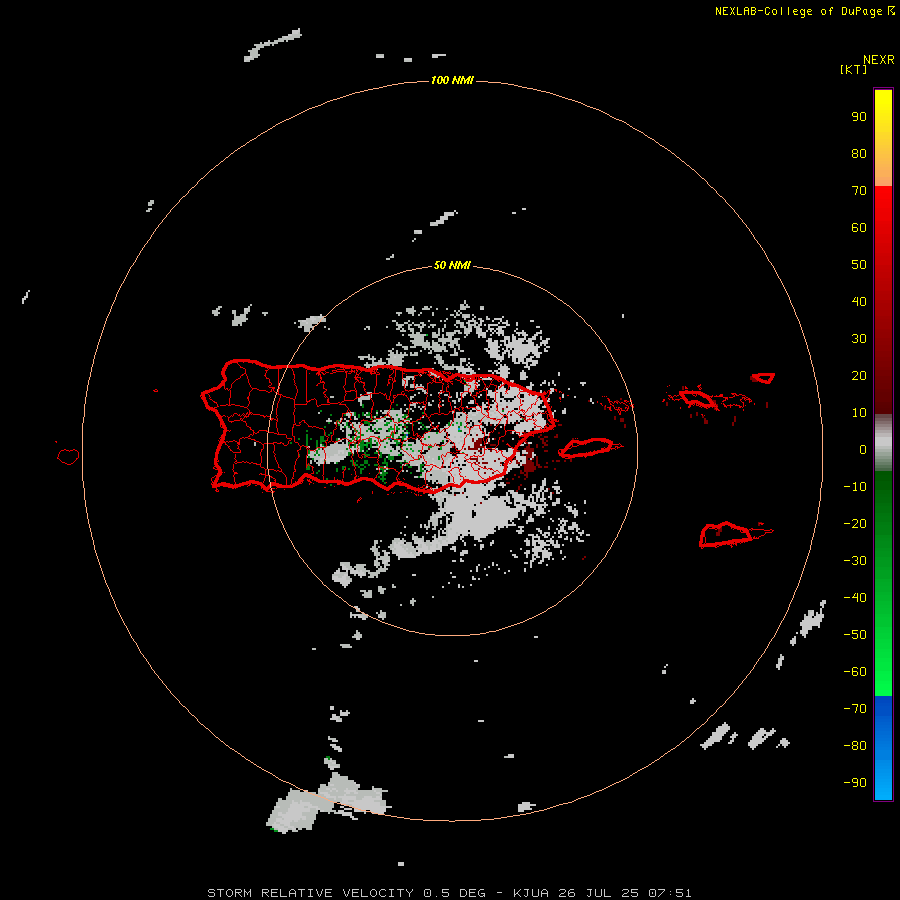Click the -40 value on velocity scale

[855, 598]
